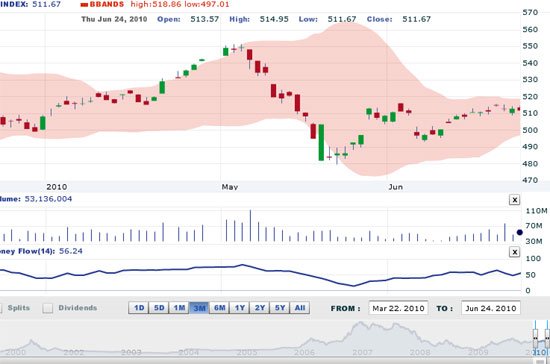This screenshot has height=364, width=550.
Task: Select the 5D time range
Action: coord(159,308)
